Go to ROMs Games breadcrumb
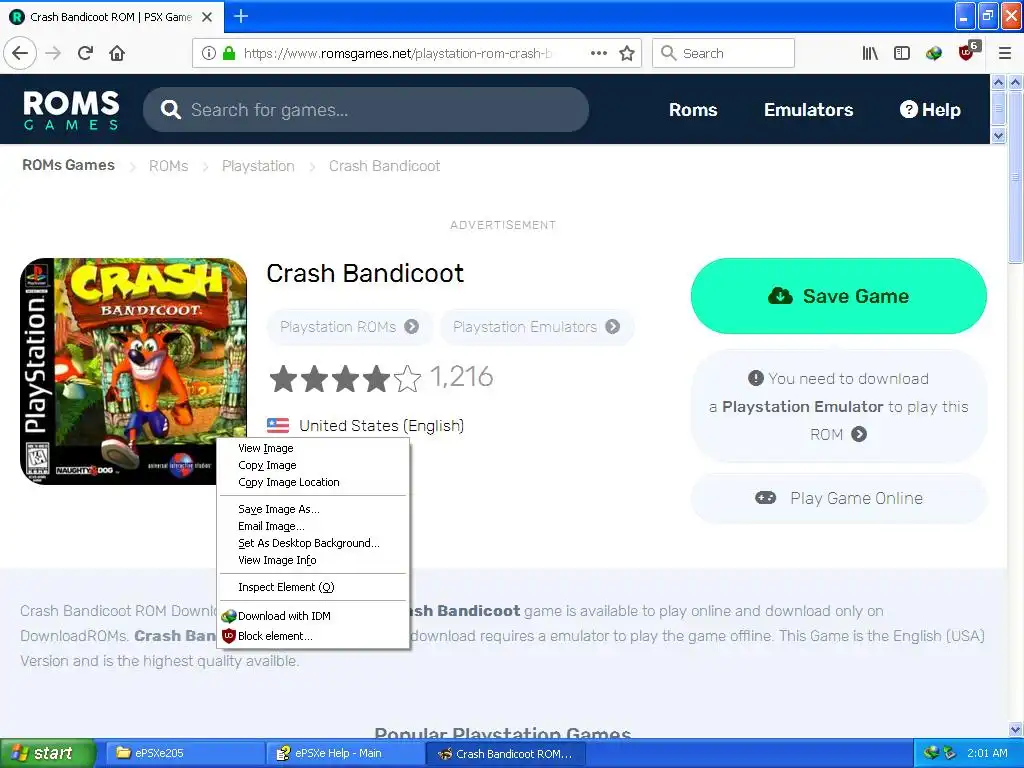Image resolution: width=1024 pixels, height=768 pixels. tap(69, 165)
